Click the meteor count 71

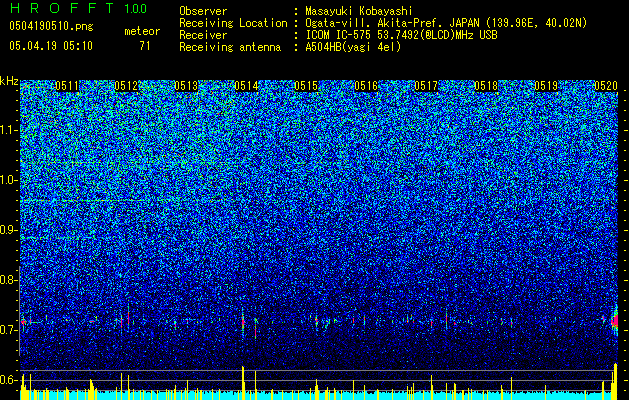point(145,46)
